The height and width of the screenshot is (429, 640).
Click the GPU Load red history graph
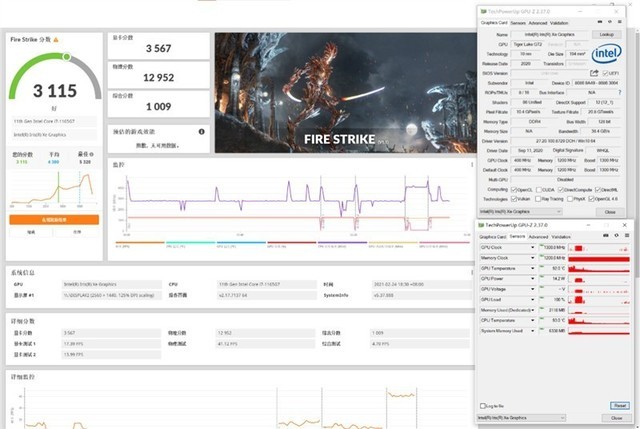point(599,300)
